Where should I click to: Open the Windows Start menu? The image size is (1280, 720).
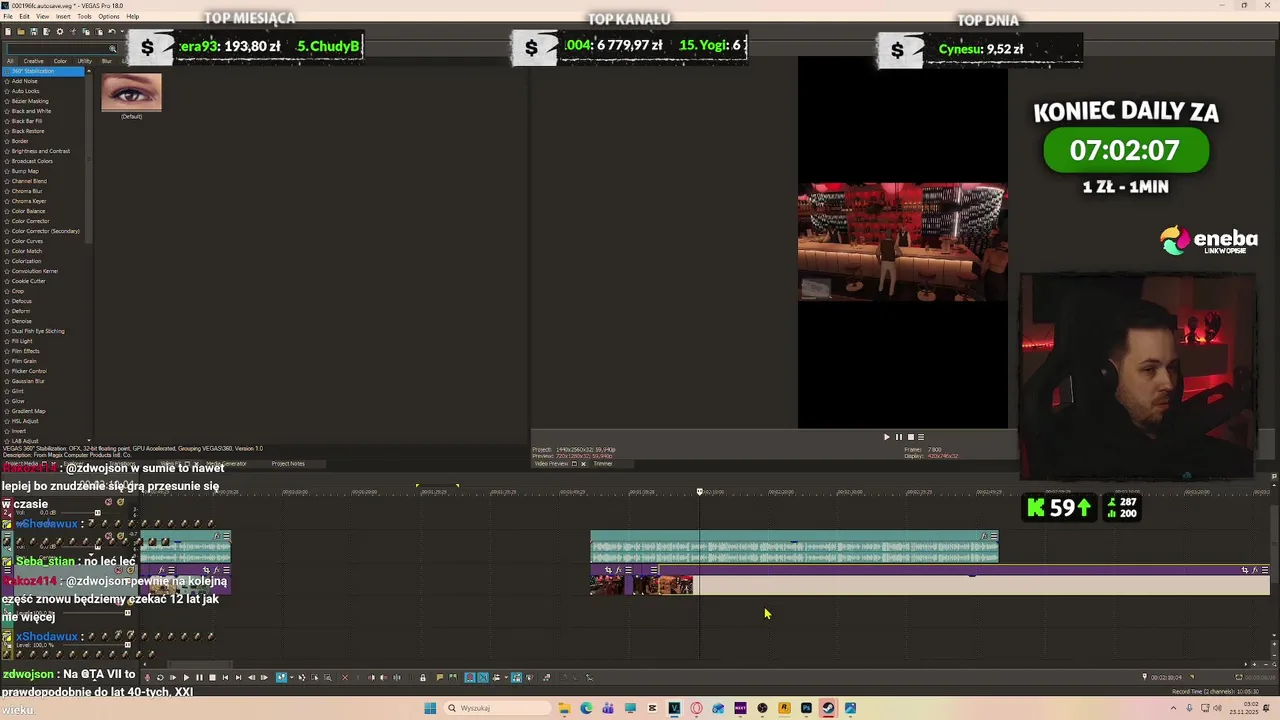click(x=430, y=708)
